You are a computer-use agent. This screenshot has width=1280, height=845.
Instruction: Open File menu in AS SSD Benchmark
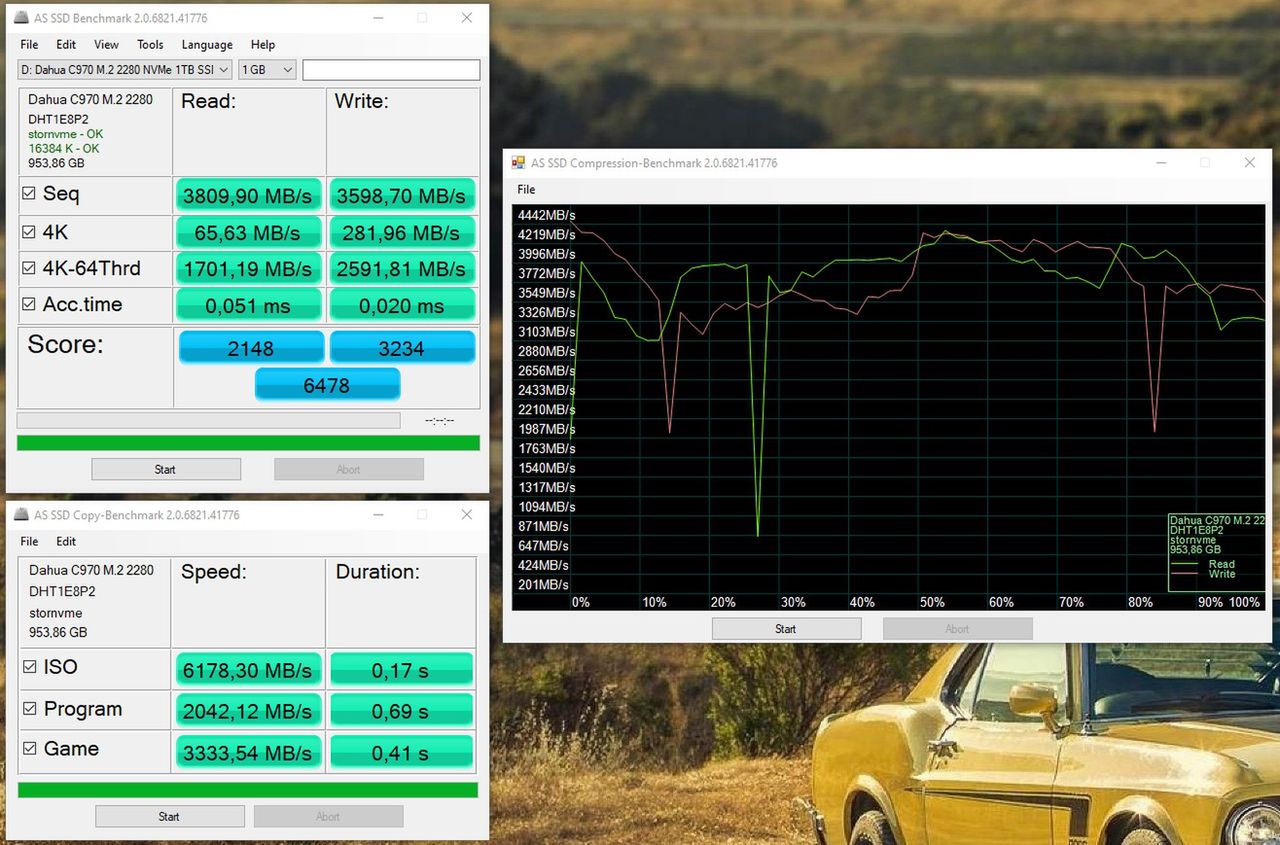[x=29, y=44]
